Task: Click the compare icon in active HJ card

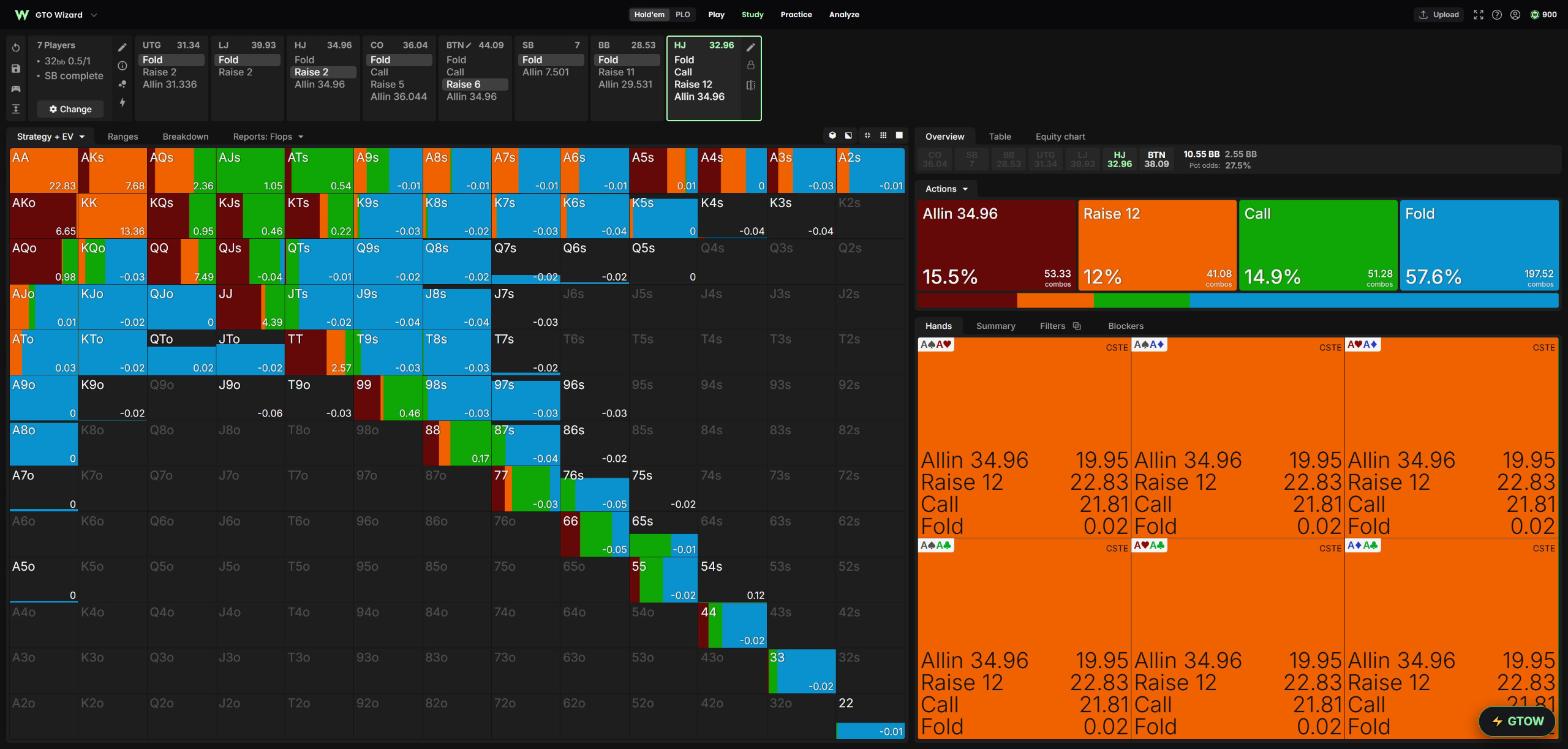Action: click(x=751, y=85)
